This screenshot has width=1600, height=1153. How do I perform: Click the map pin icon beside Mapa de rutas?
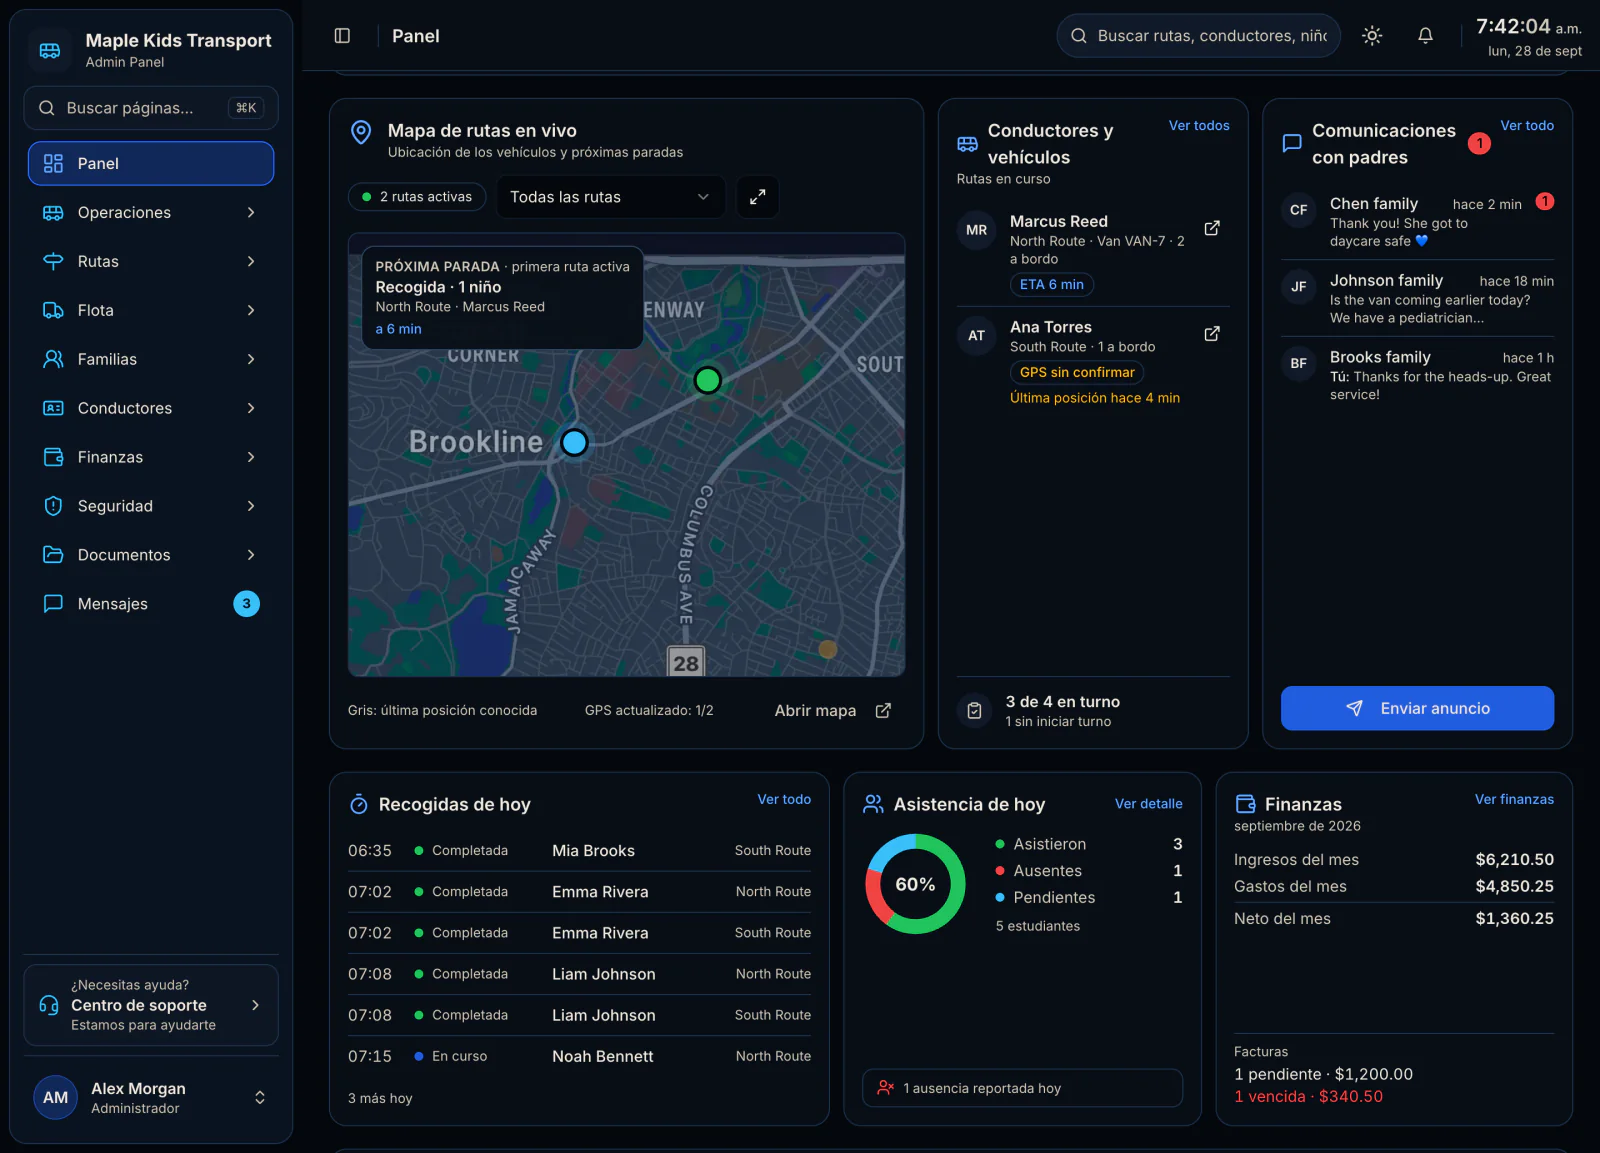[361, 132]
